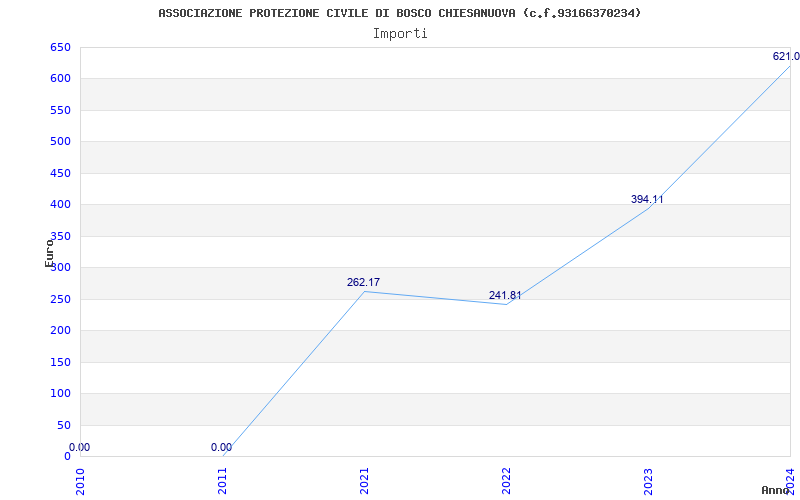Click the 200 y-axis tick label

(60, 331)
